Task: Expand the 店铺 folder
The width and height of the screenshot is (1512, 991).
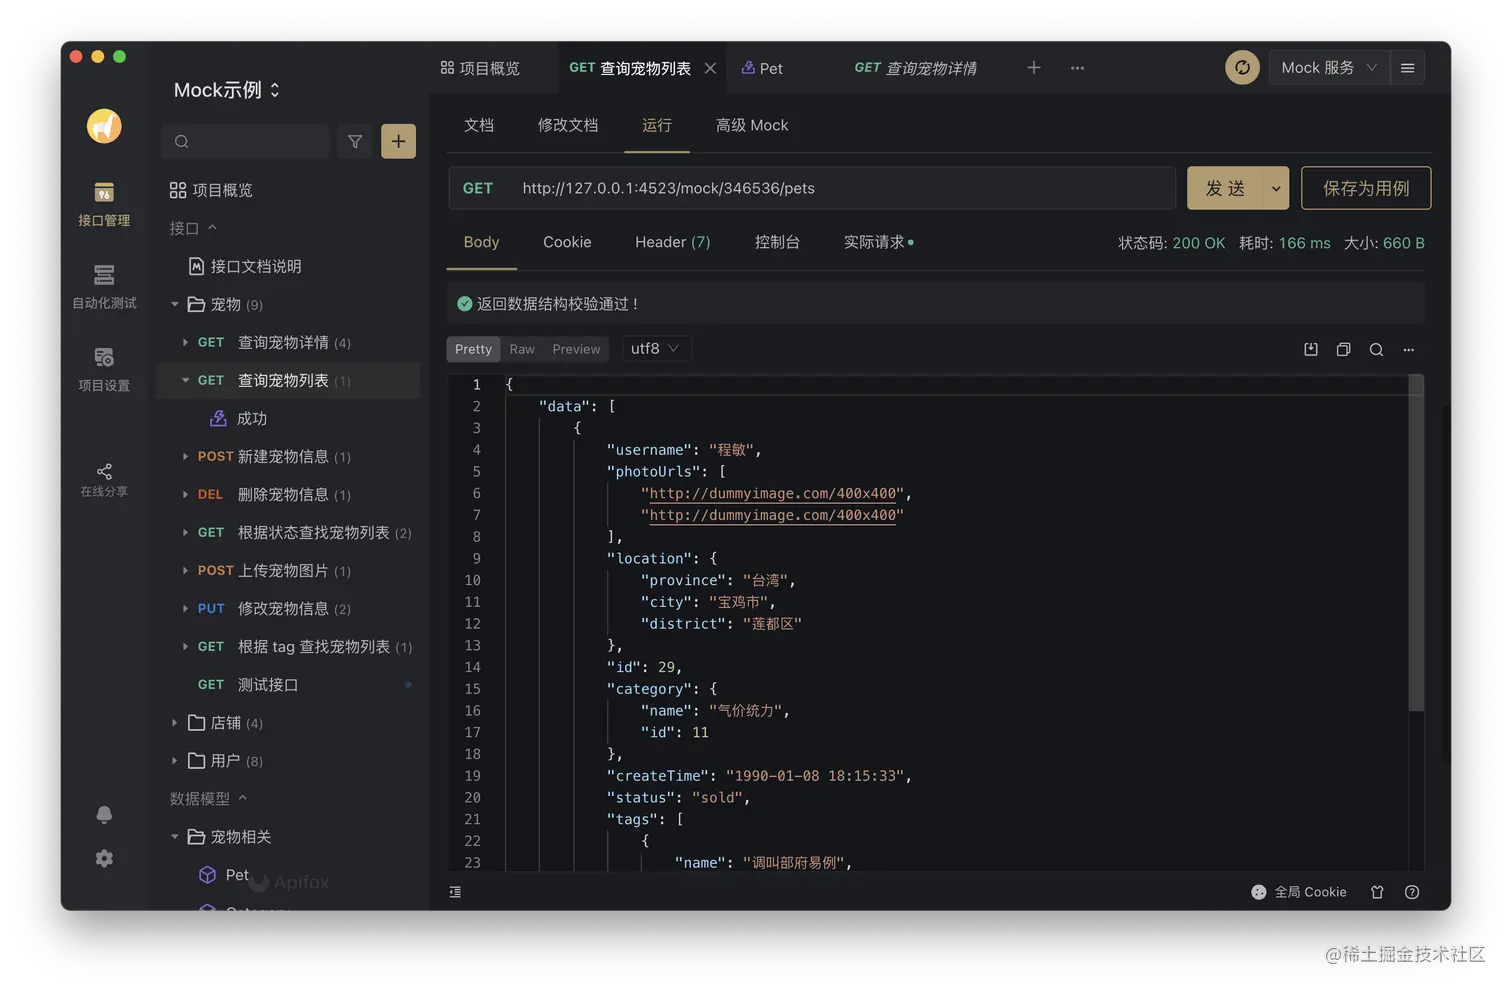Action: (175, 722)
